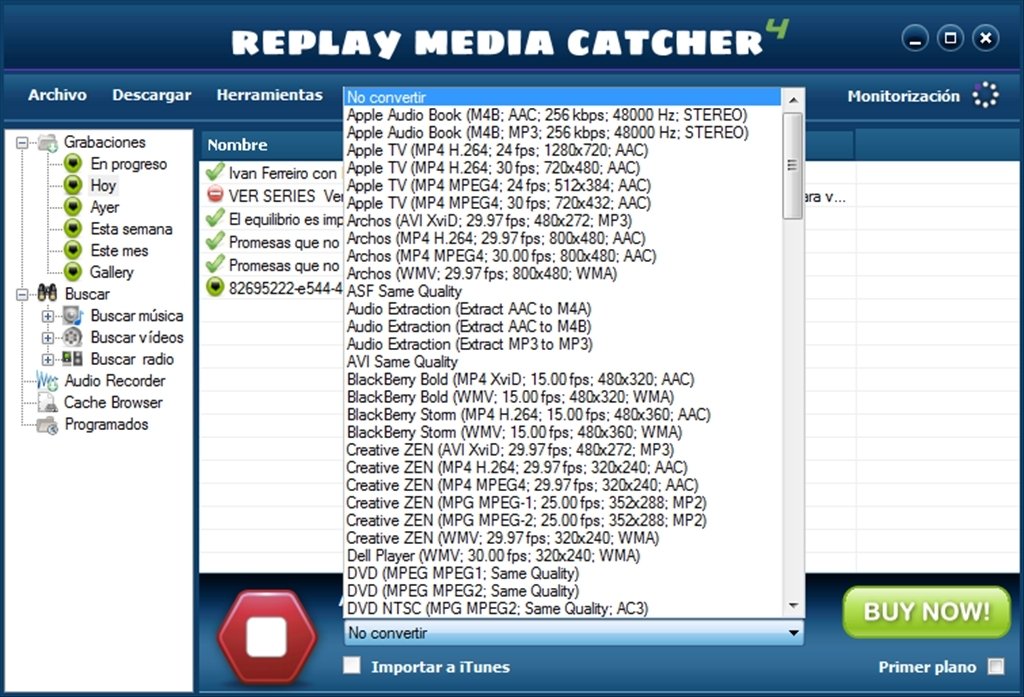1024x697 pixels.
Task: Toggle the Primer plano checkbox
Action: (996, 666)
